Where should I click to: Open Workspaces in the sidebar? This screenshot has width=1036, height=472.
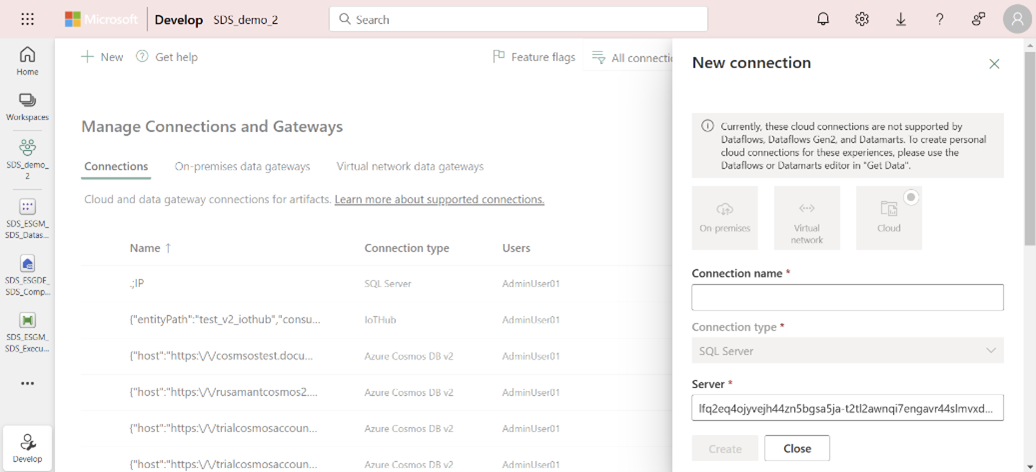(x=27, y=107)
